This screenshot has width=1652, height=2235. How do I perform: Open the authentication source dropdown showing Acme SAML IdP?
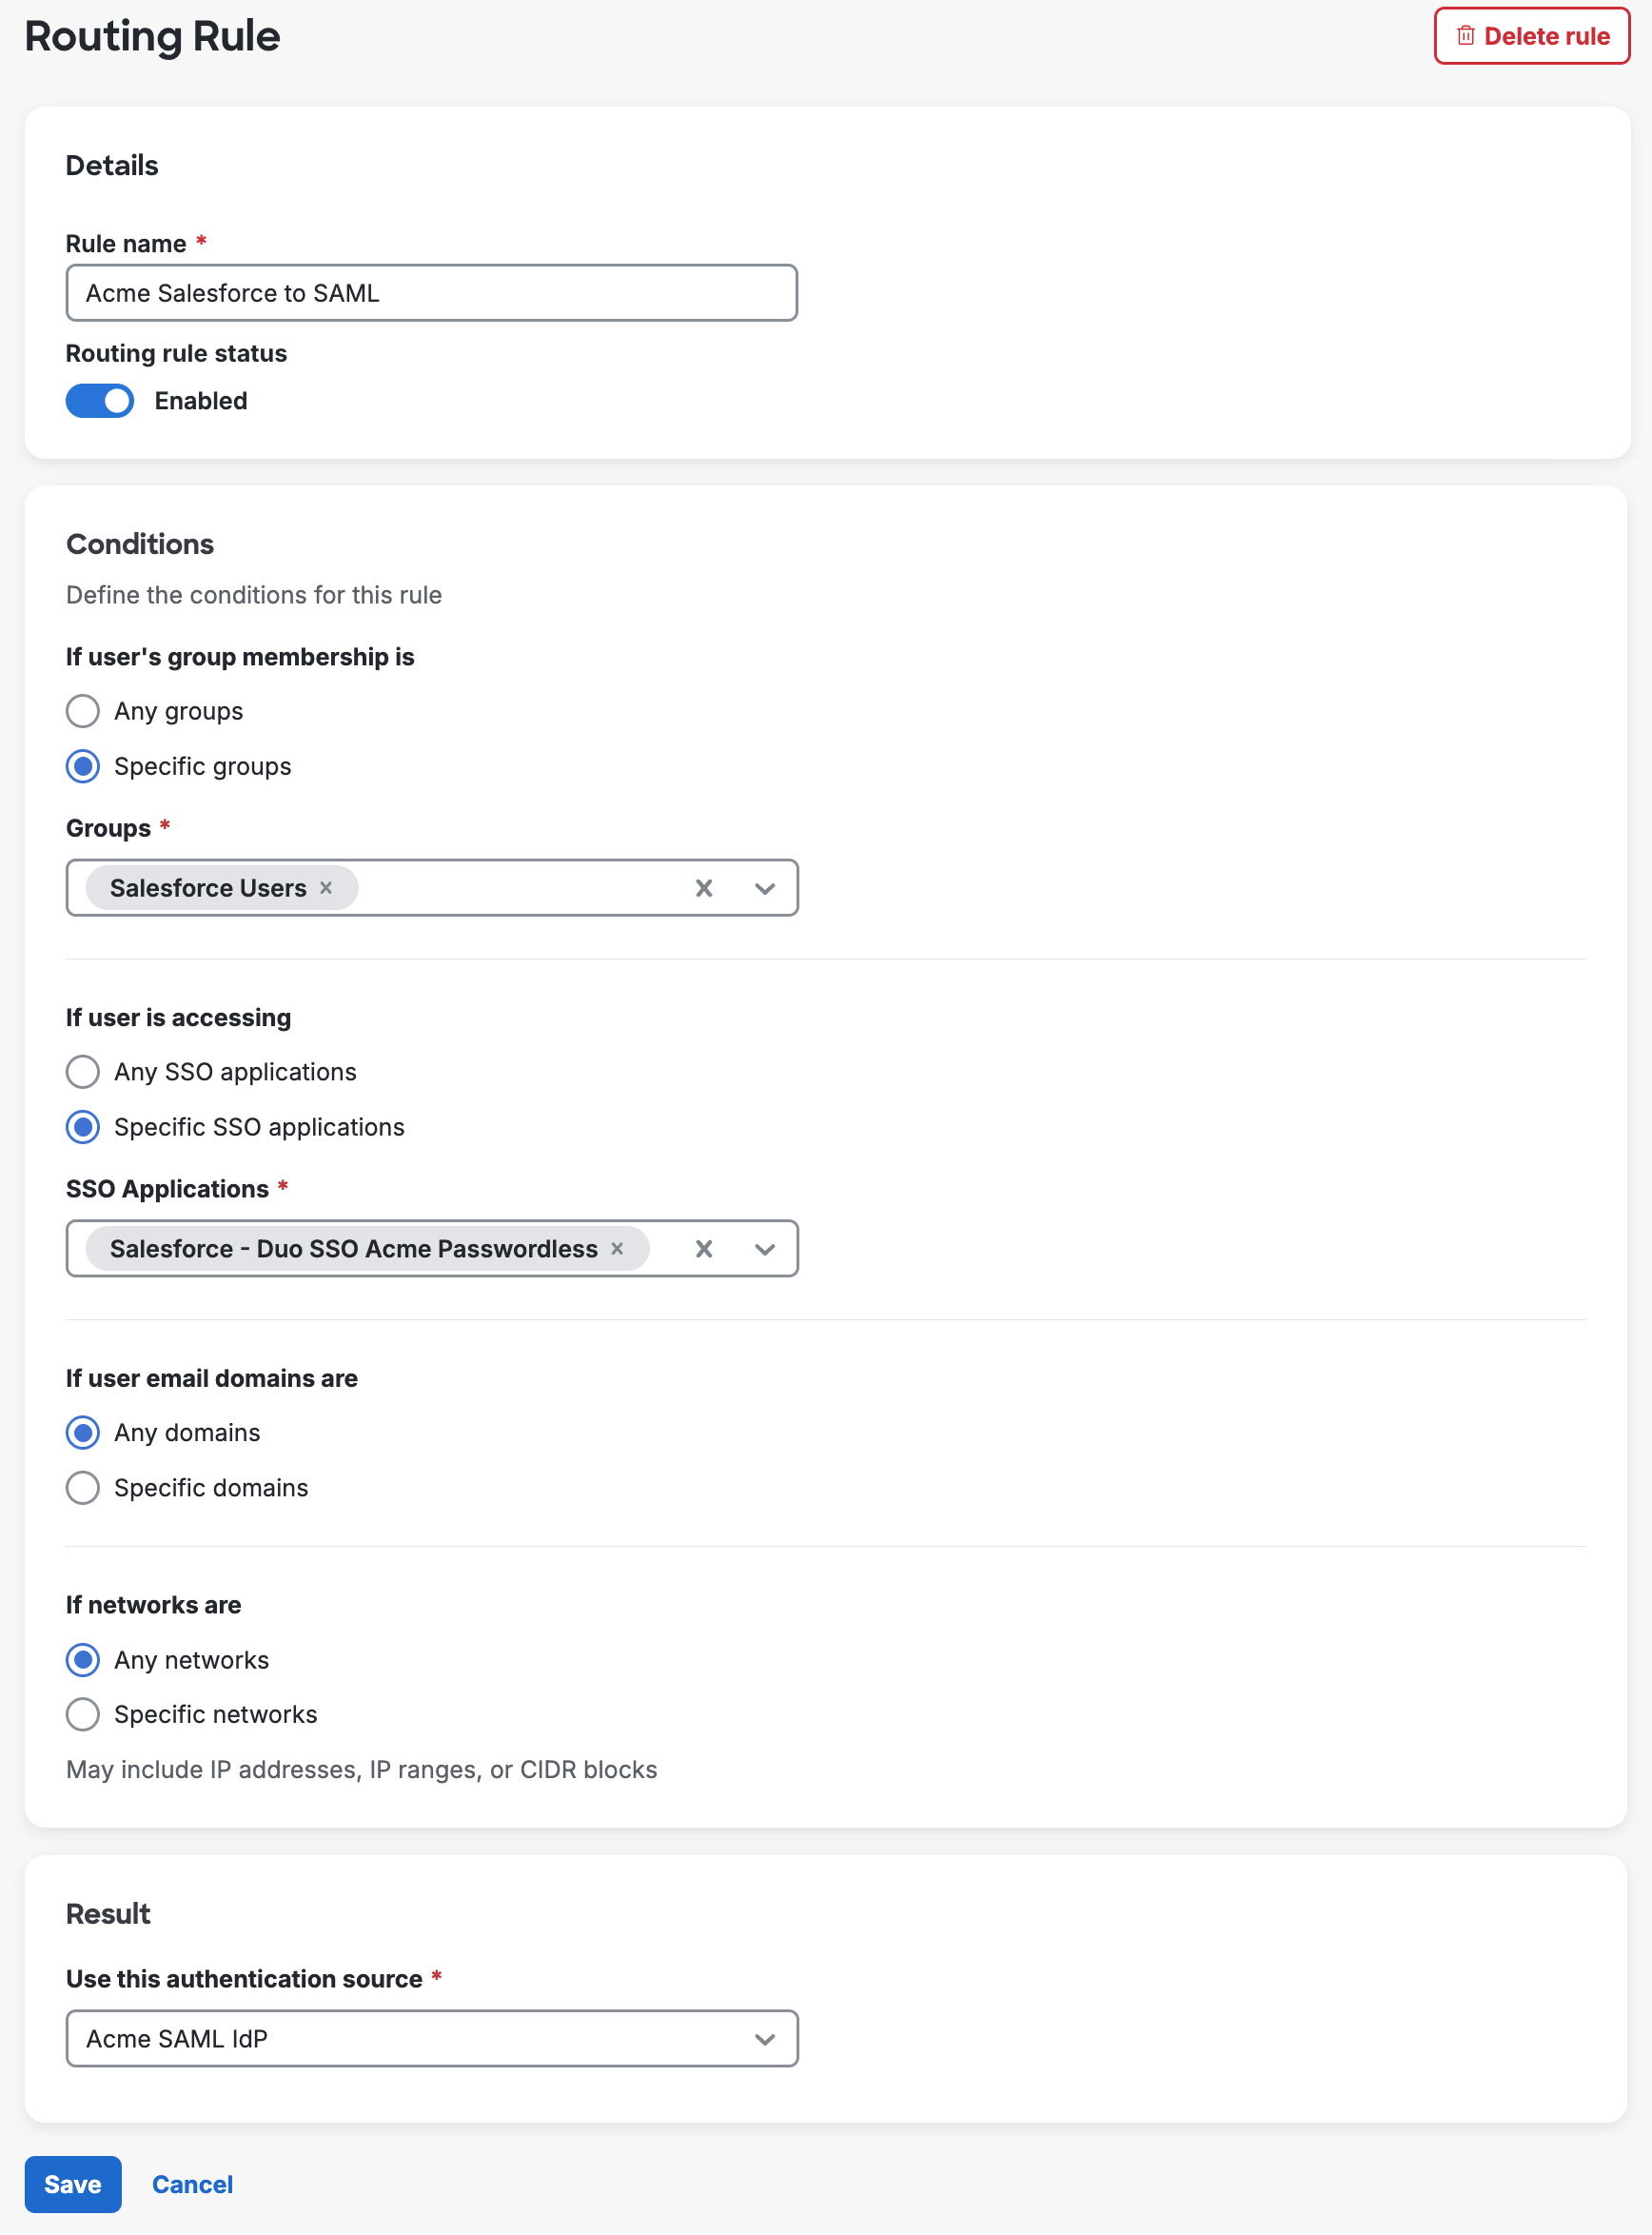(765, 2038)
